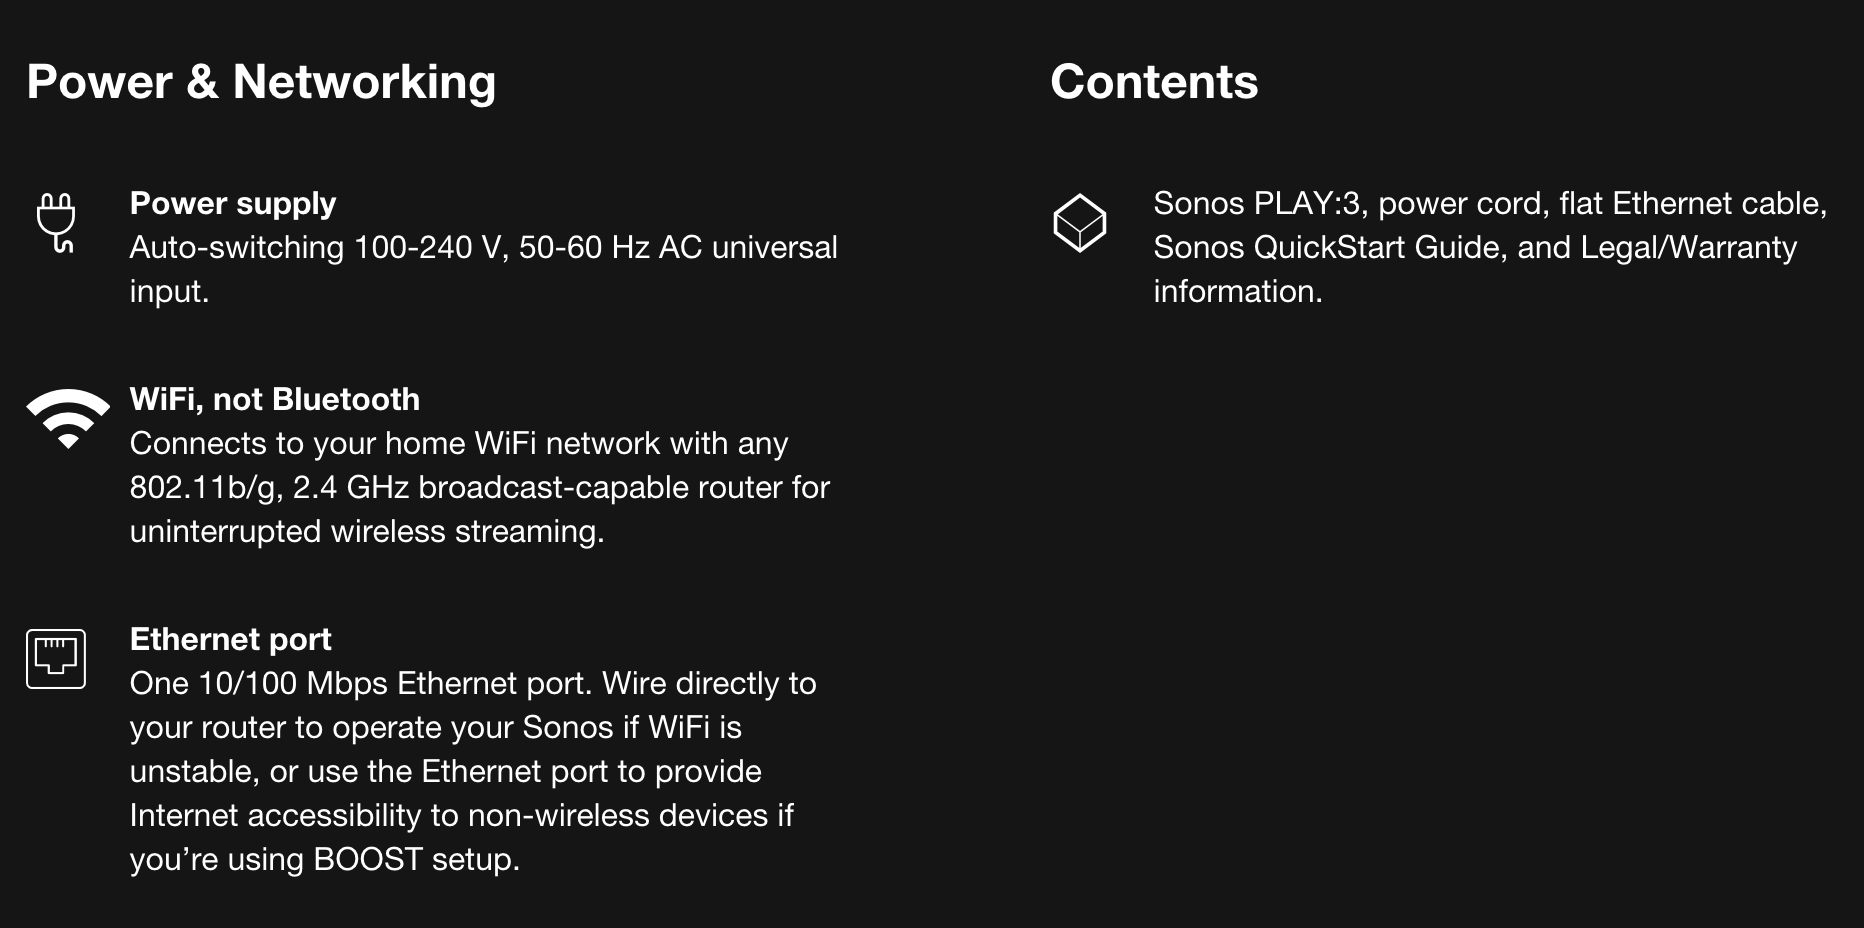This screenshot has height=928, width=1864.
Task: Click the power plug icon
Action: point(56,222)
